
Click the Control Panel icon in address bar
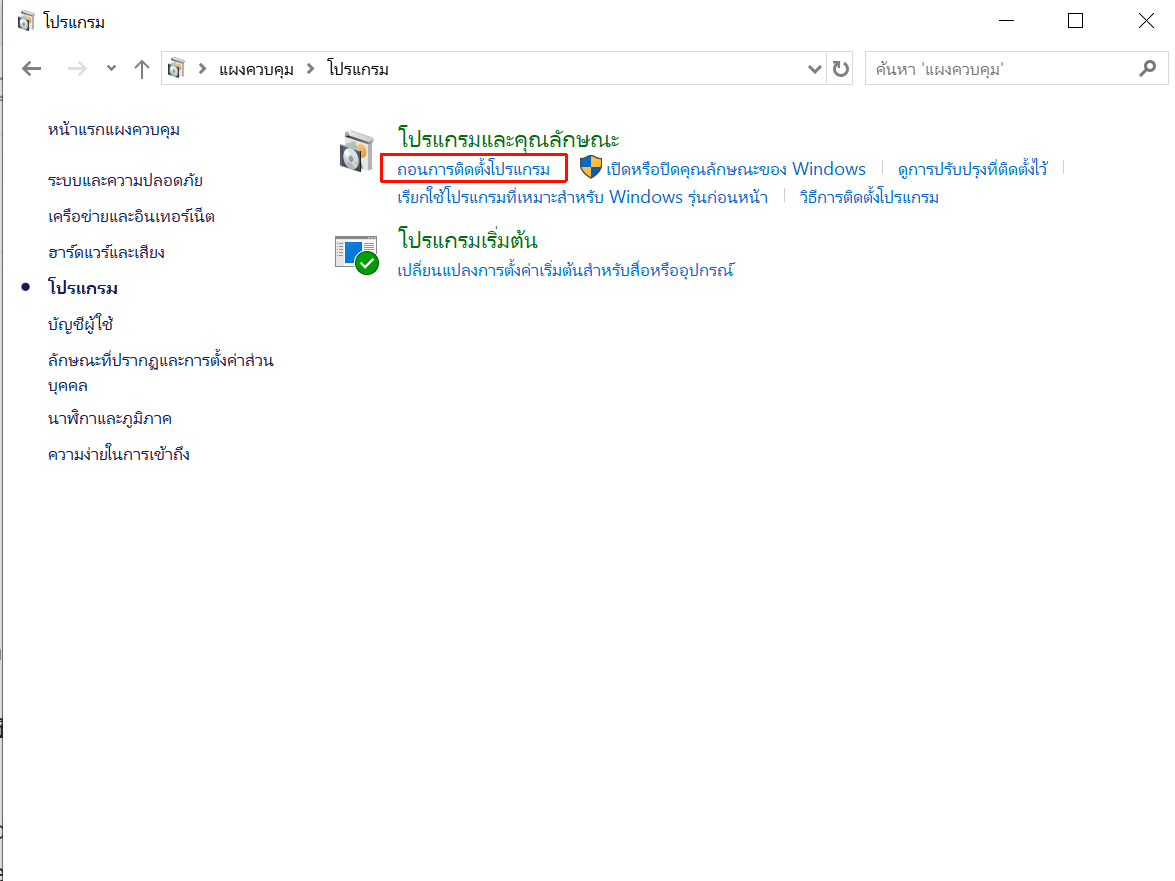(x=178, y=69)
